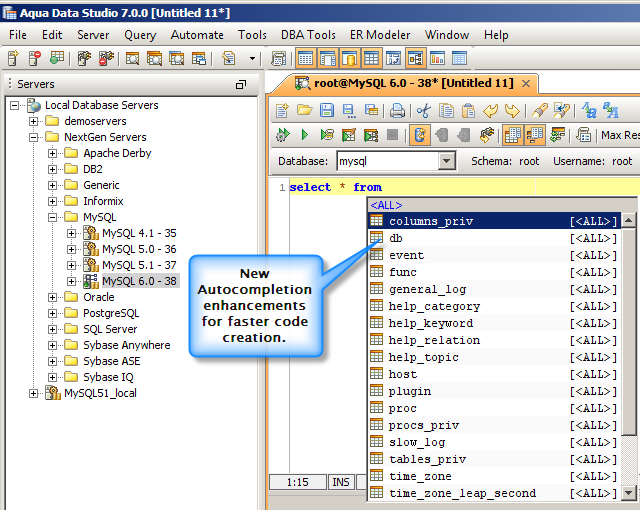Click the Execute green play icon

(x=304, y=135)
